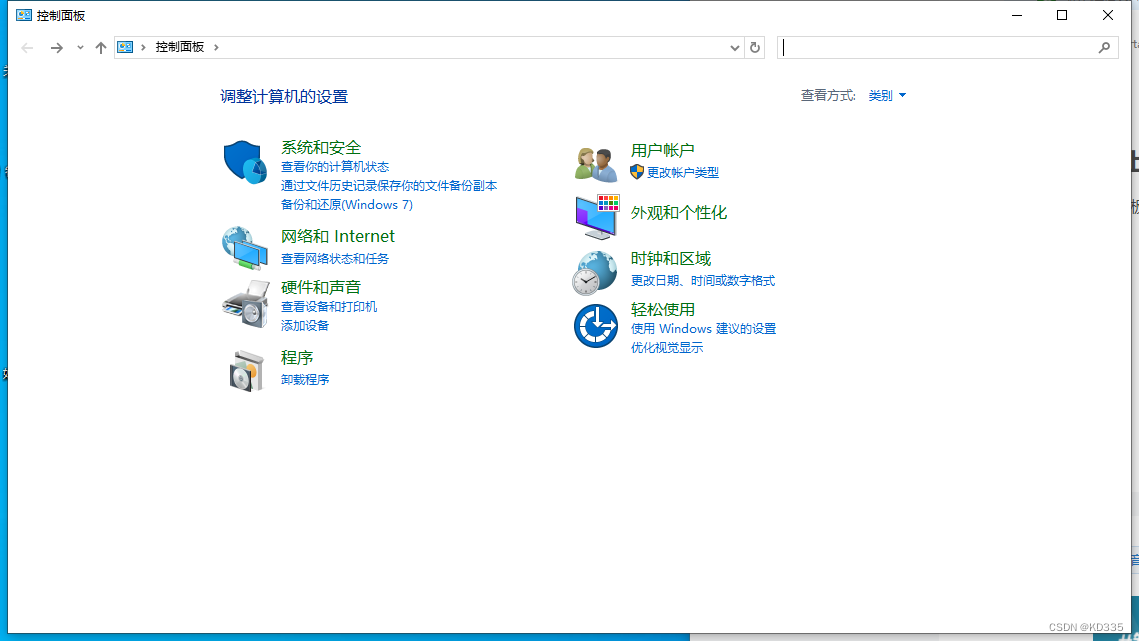
Task: Open the 轻松使用 blue circle icon
Action: 596,326
